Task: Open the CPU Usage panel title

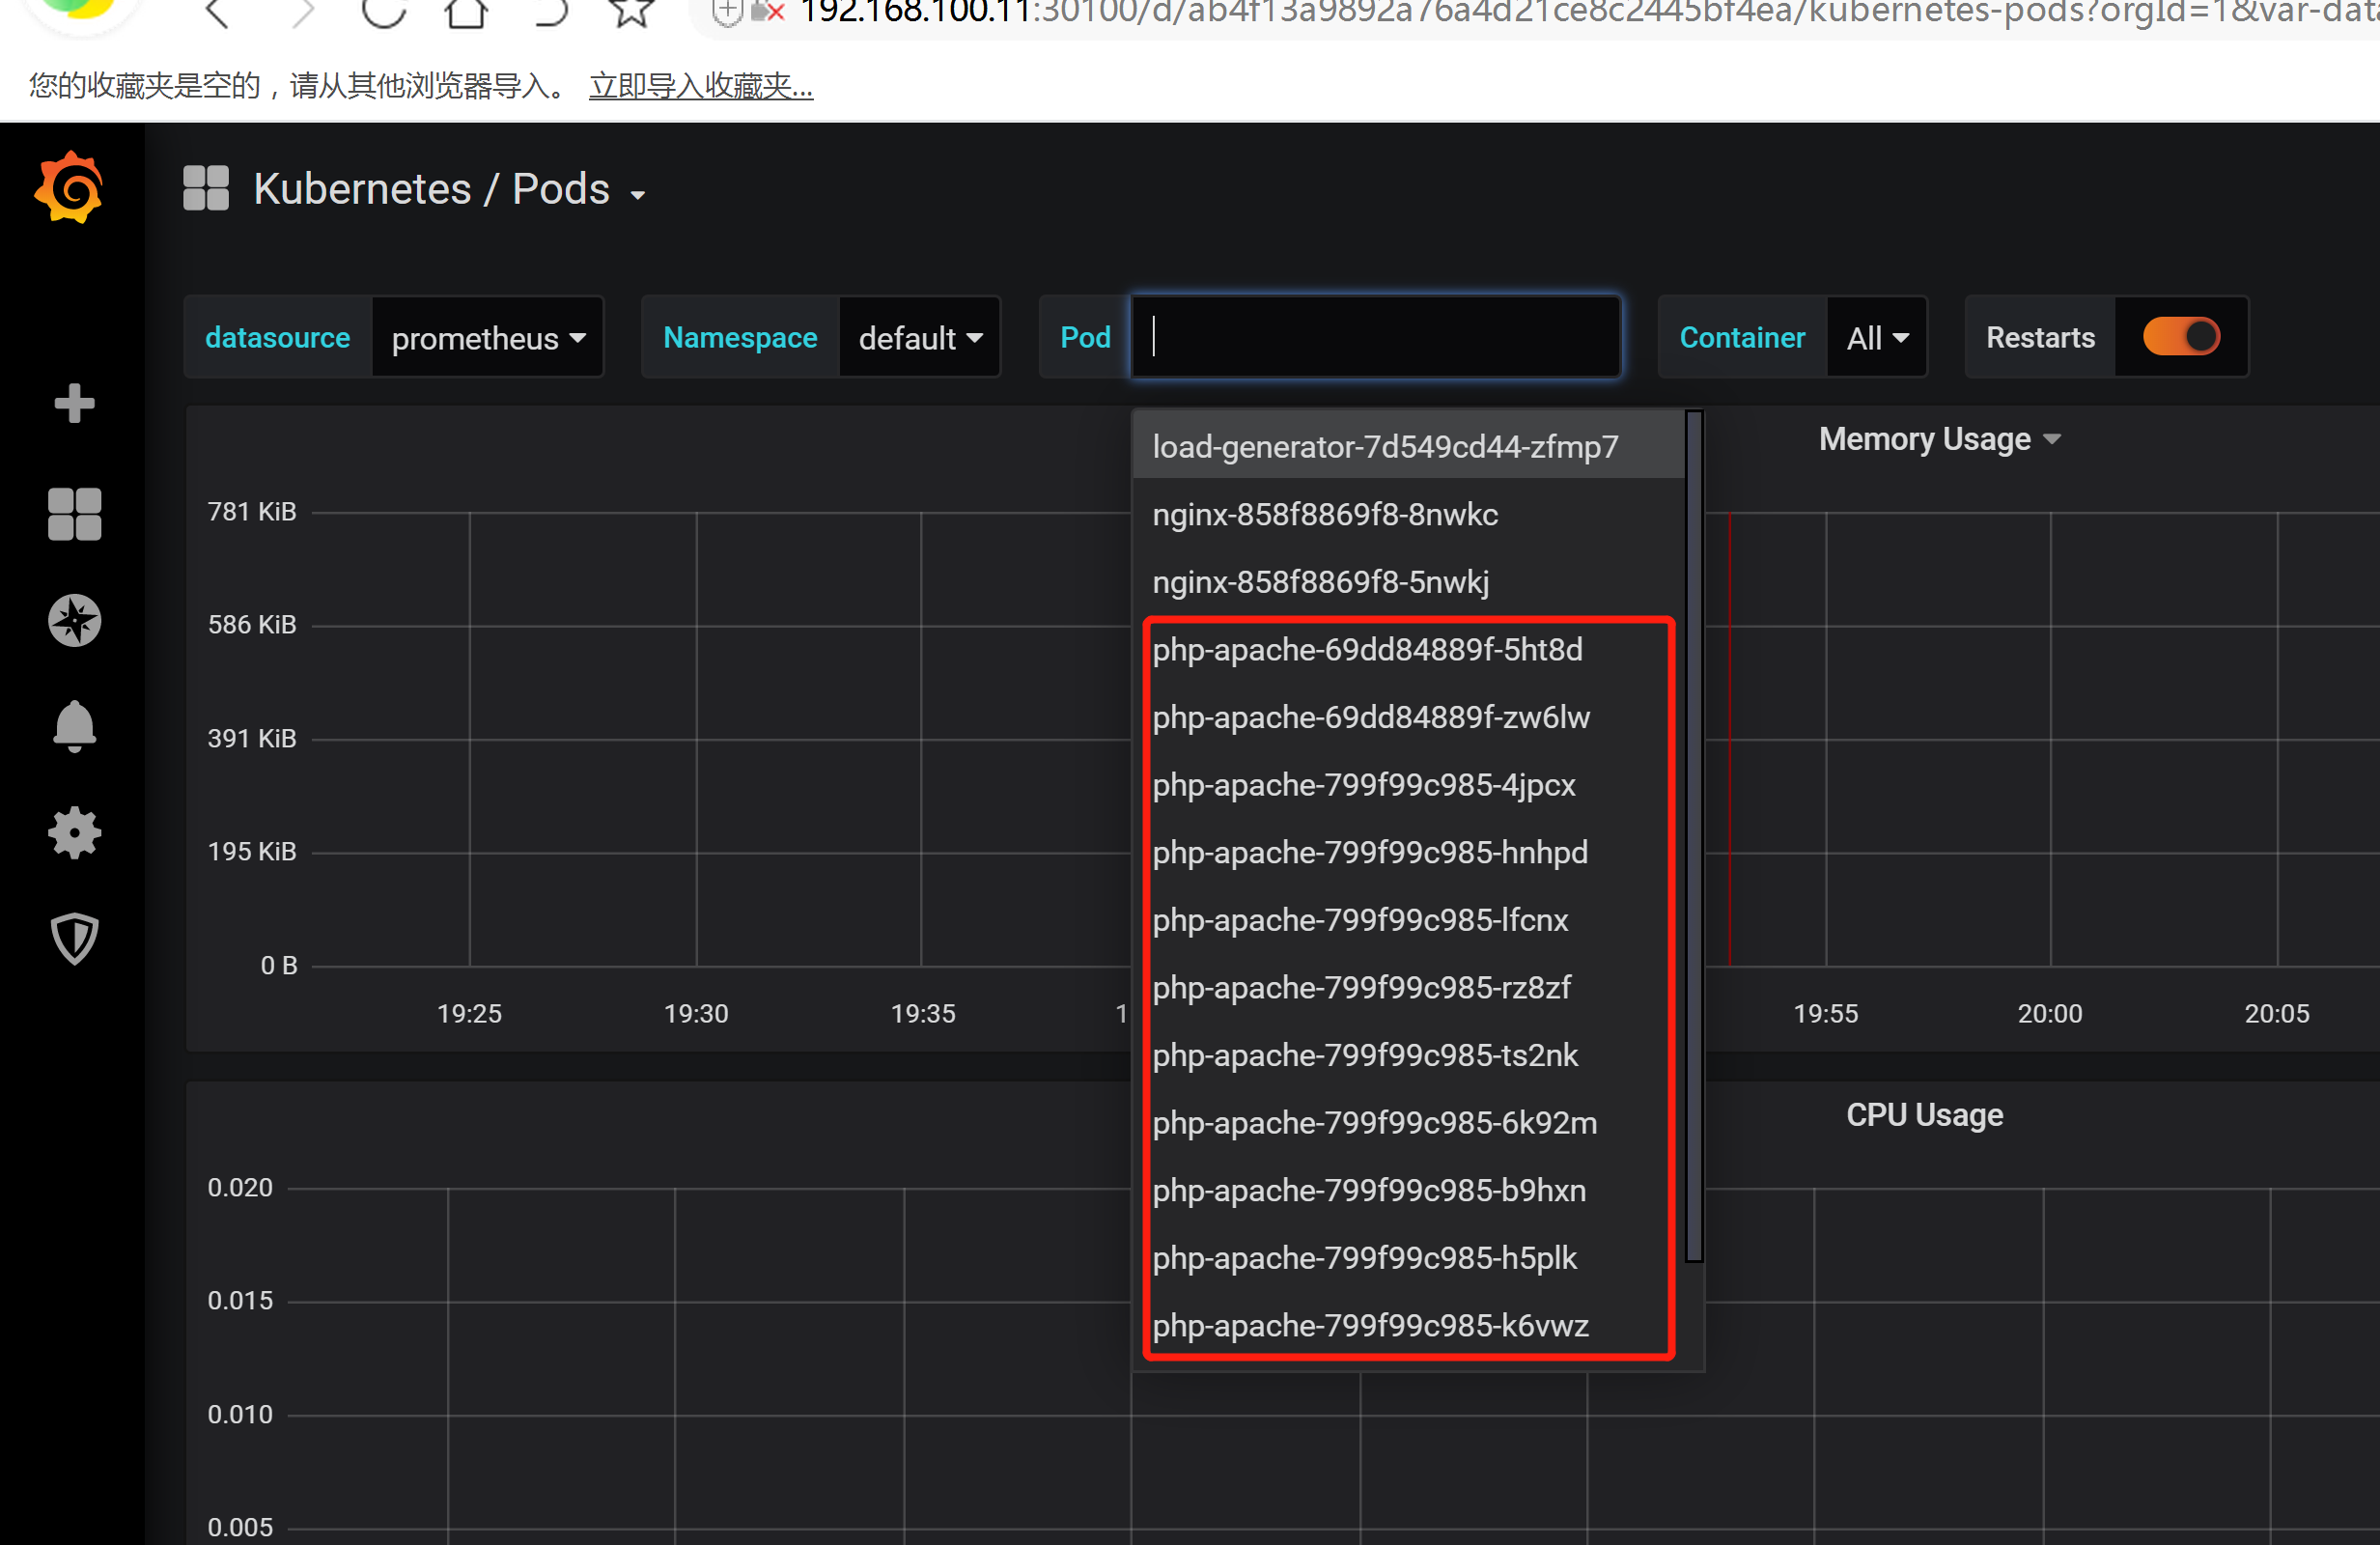Action: (1924, 1115)
